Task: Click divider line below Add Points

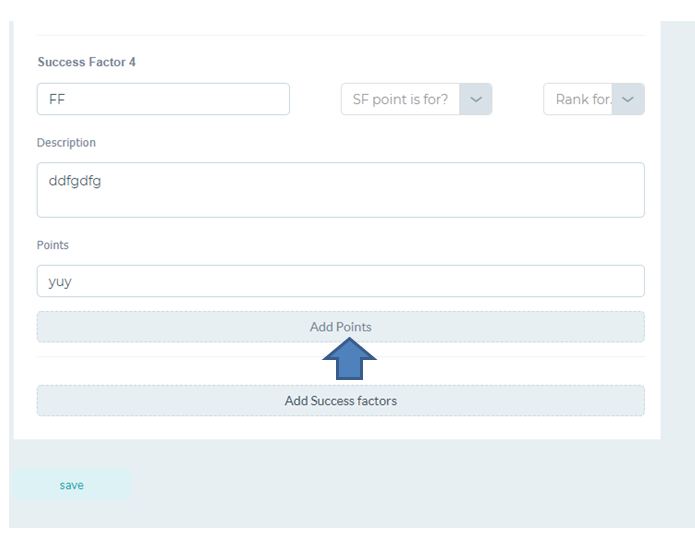Action: click(340, 356)
